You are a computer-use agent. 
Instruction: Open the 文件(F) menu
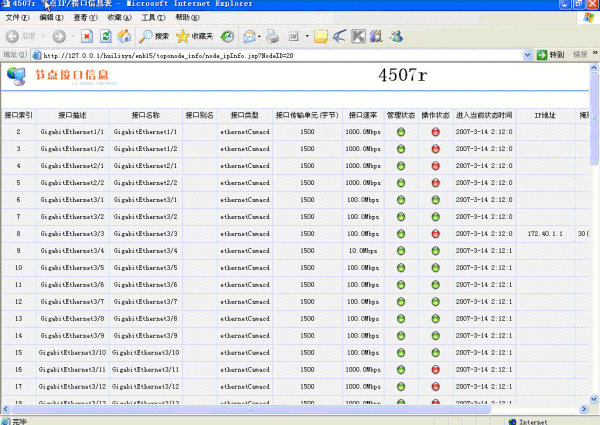click(x=18, y=18)
